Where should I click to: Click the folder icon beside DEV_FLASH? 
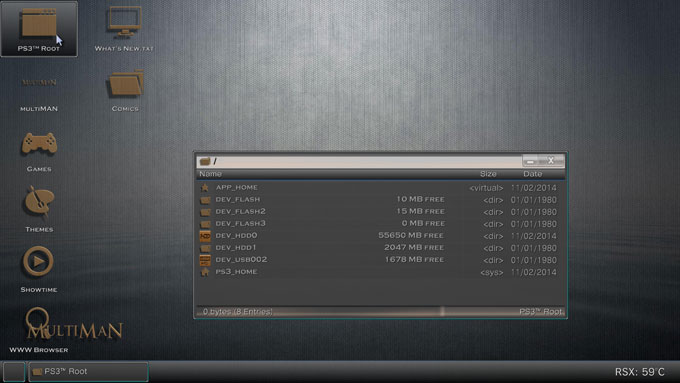coord(205,200)
